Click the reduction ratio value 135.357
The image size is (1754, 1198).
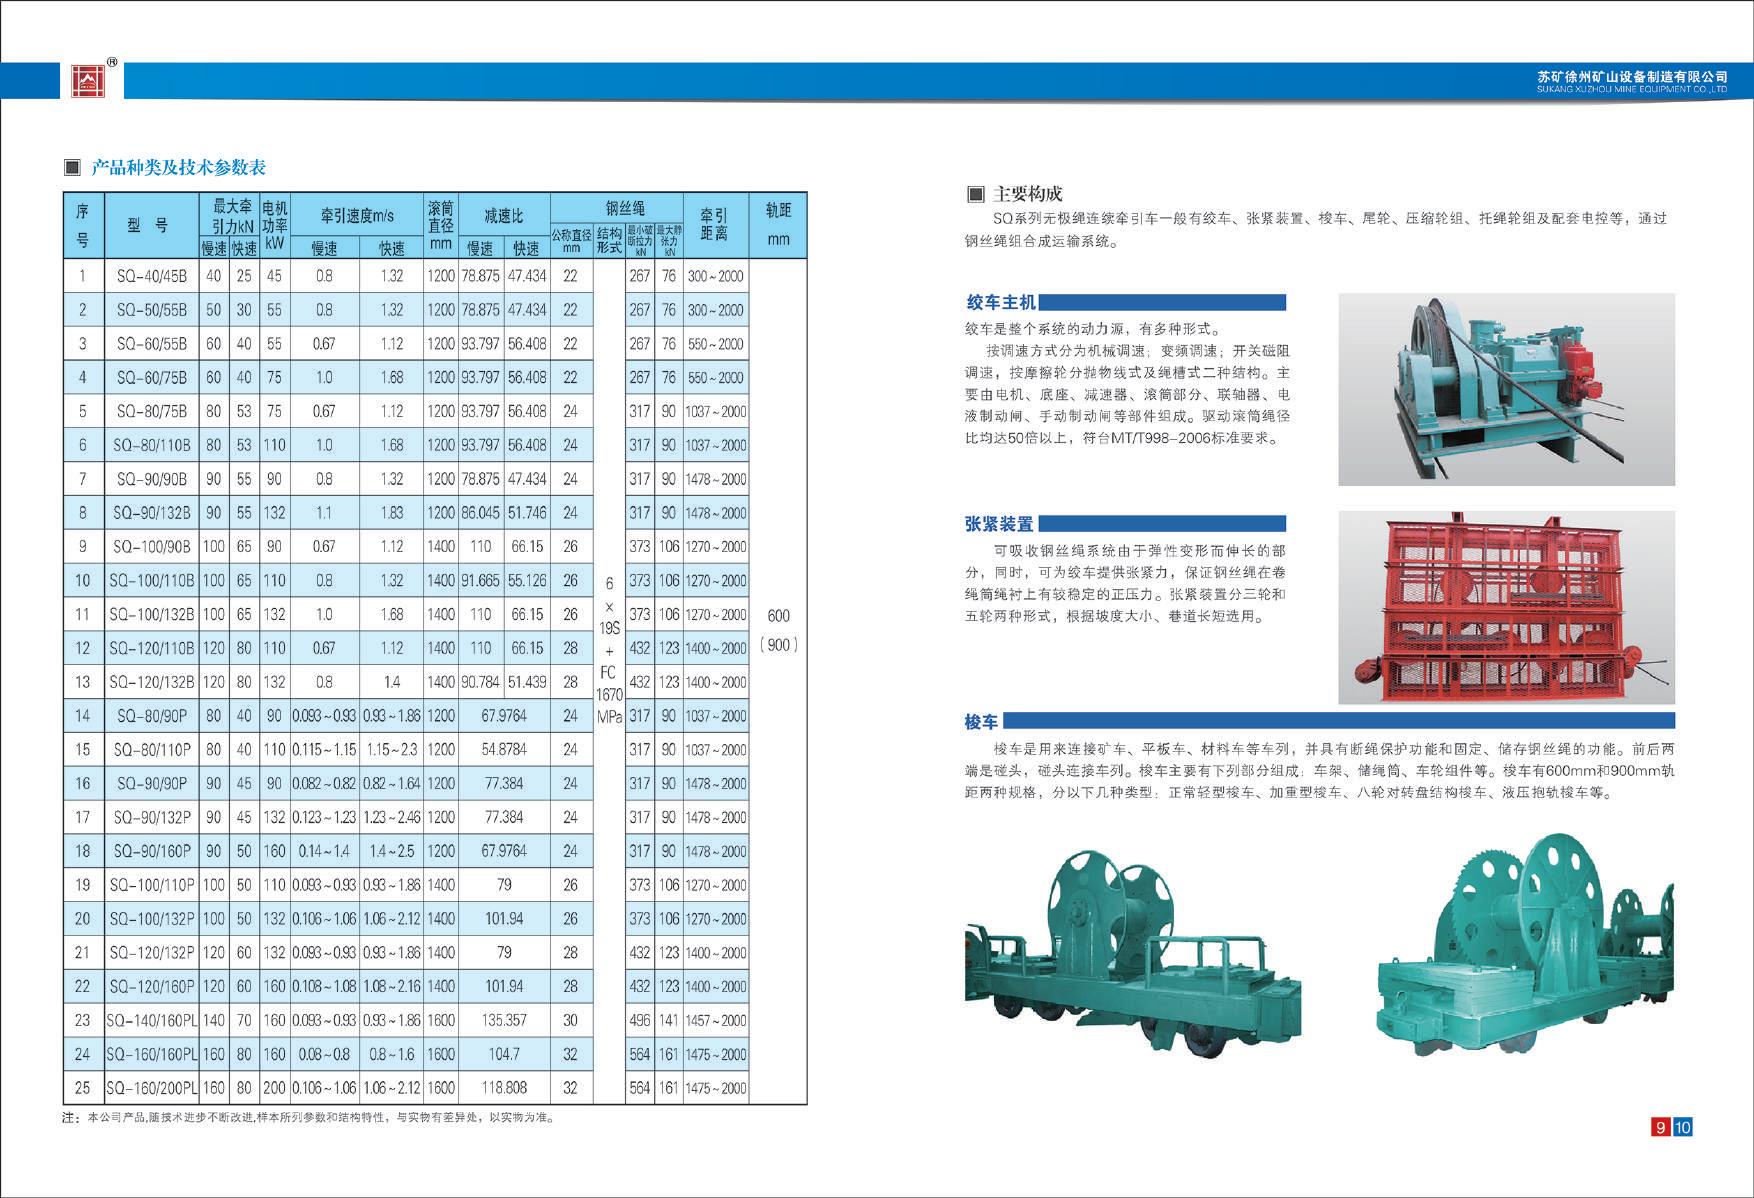pyautogui.click(x=504, y=1020)
